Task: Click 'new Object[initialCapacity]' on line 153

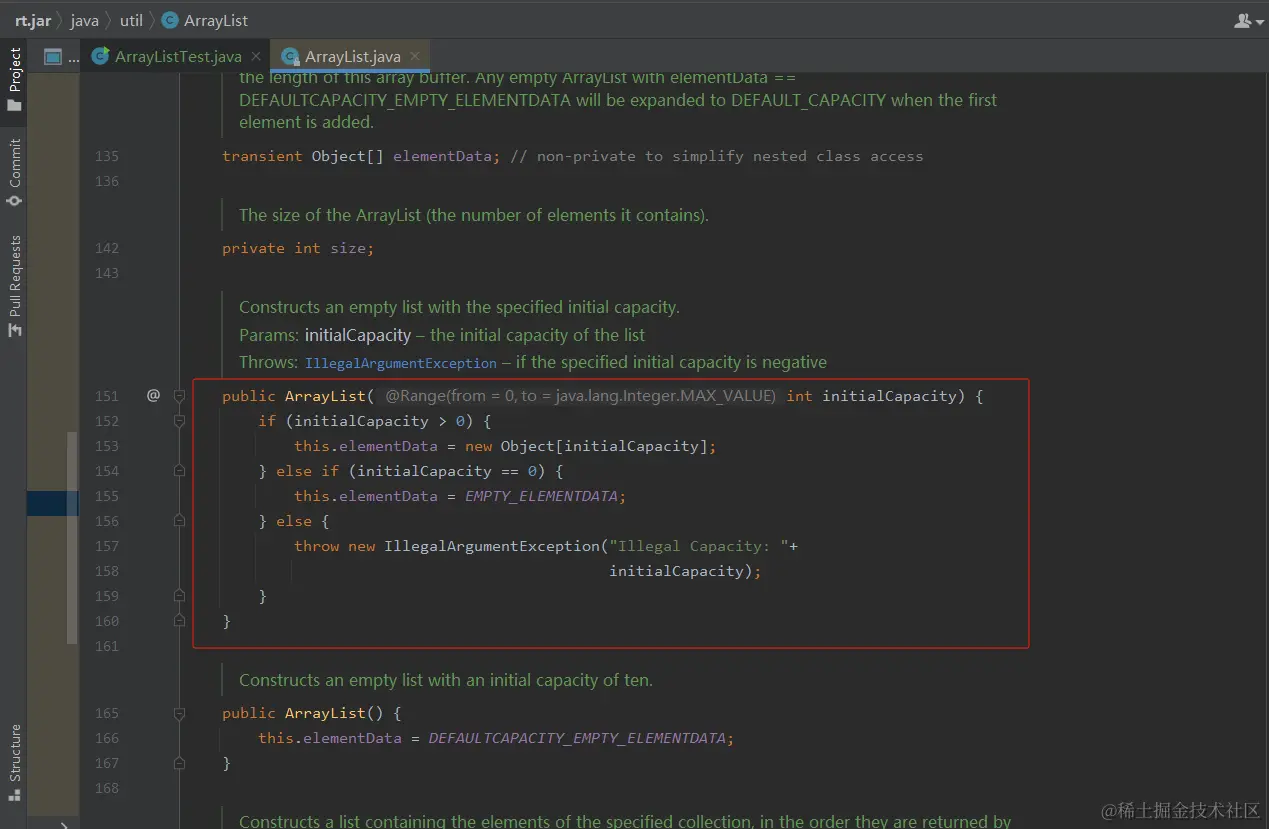Action: coord(585,446)
